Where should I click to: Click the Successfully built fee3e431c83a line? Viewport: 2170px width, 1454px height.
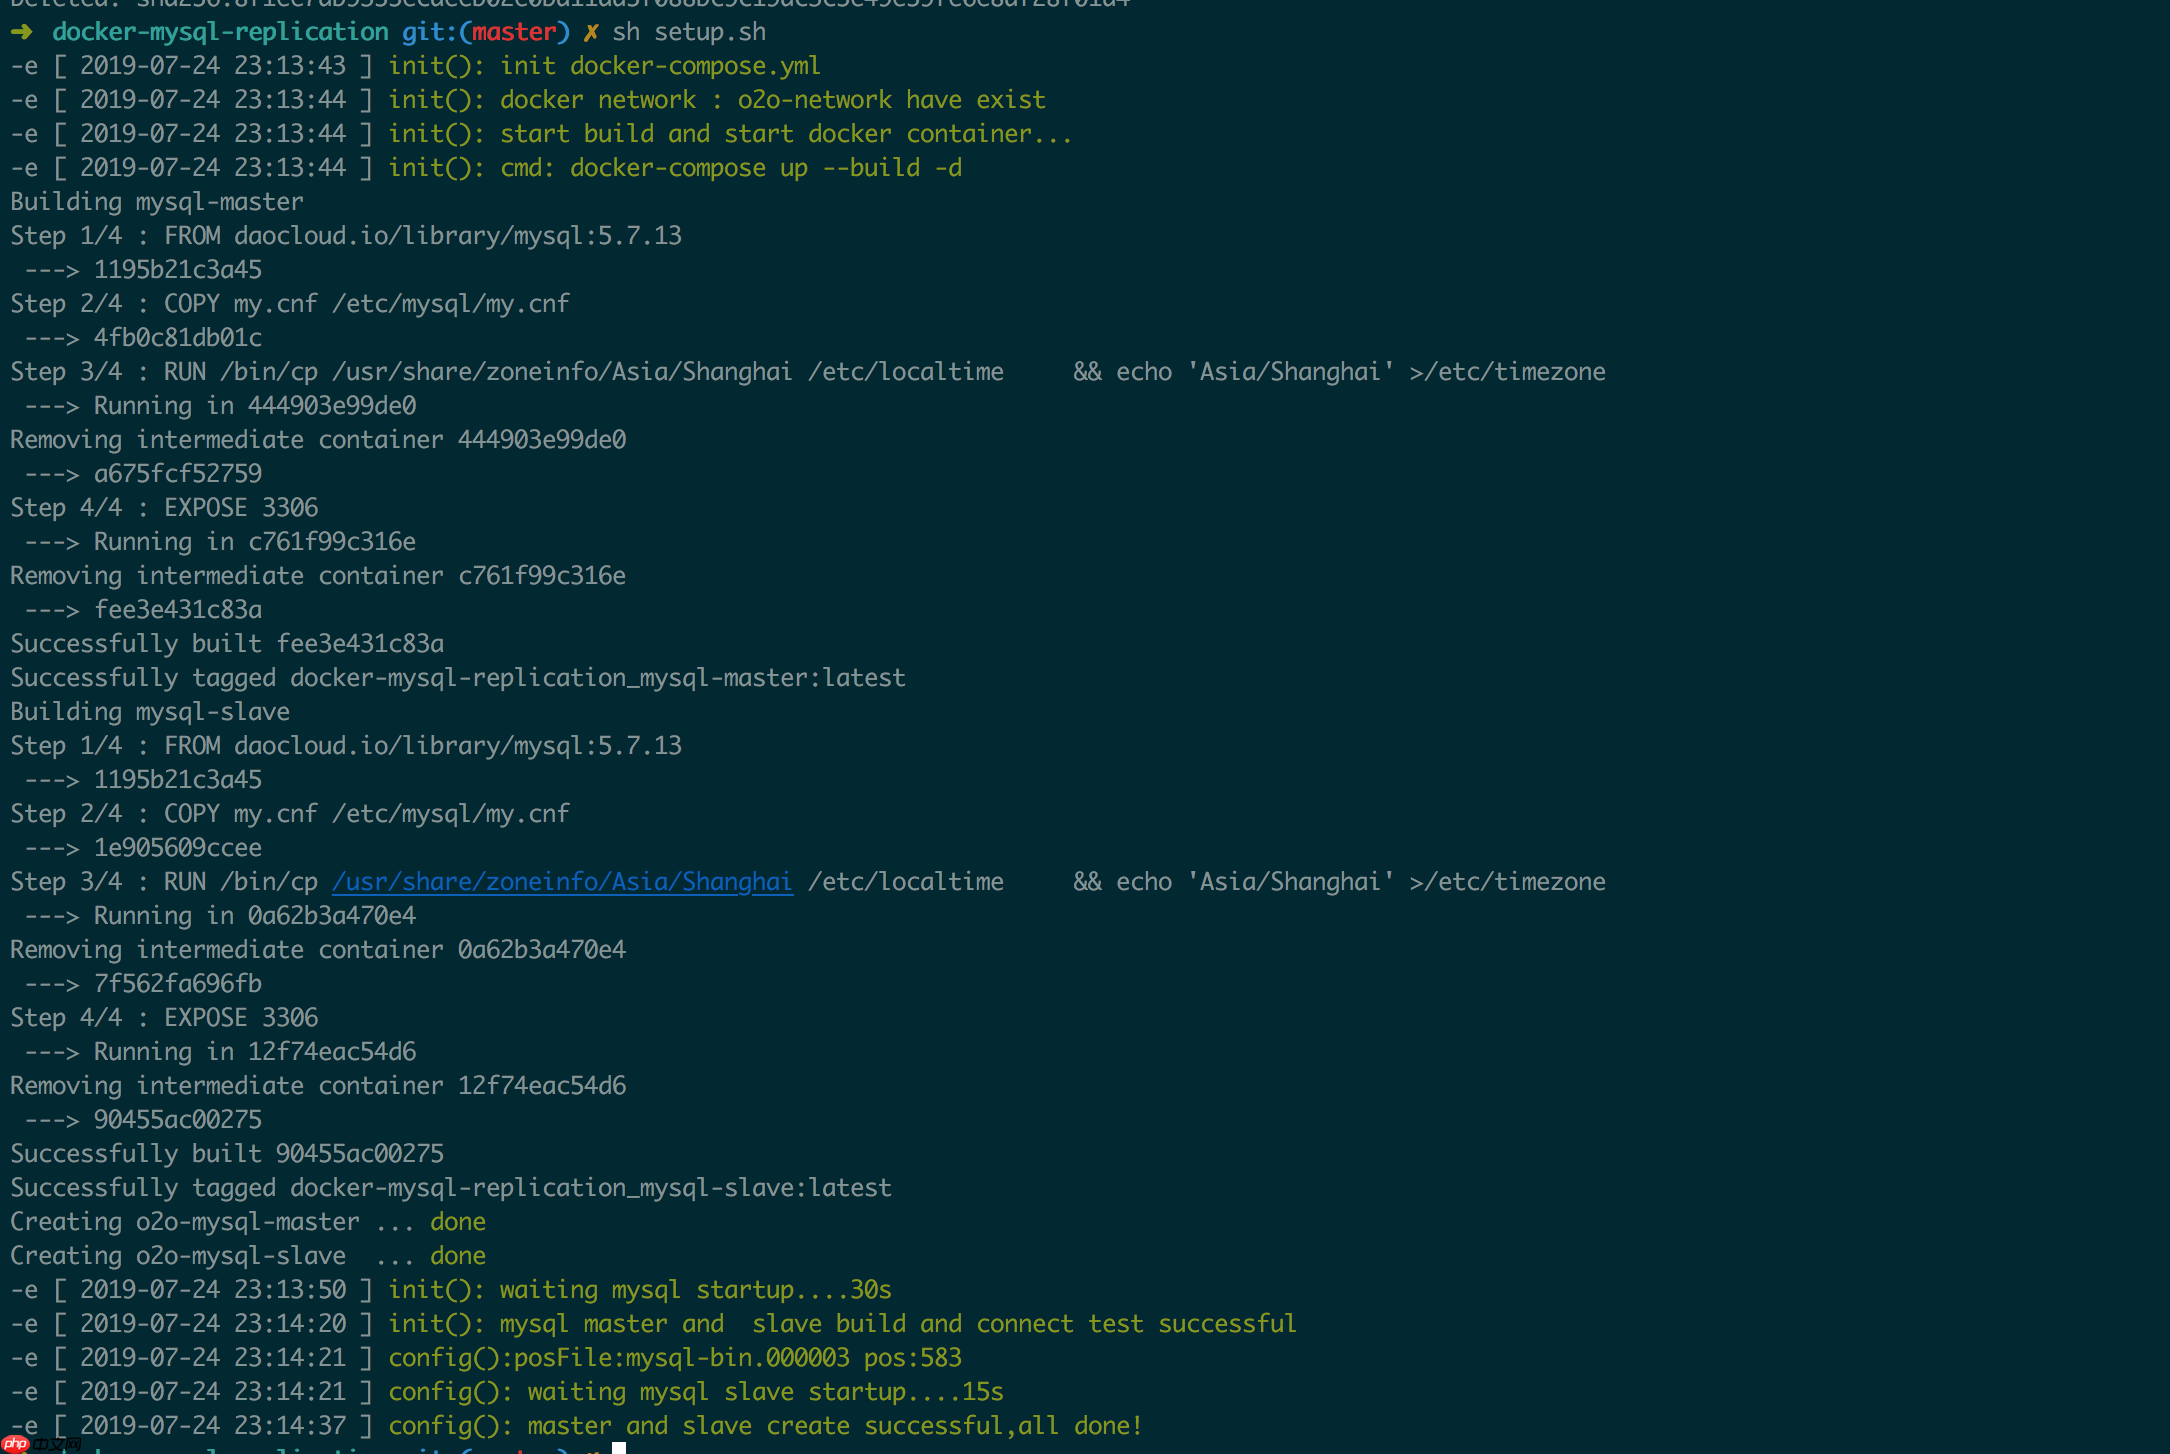(x=227, y=643)
